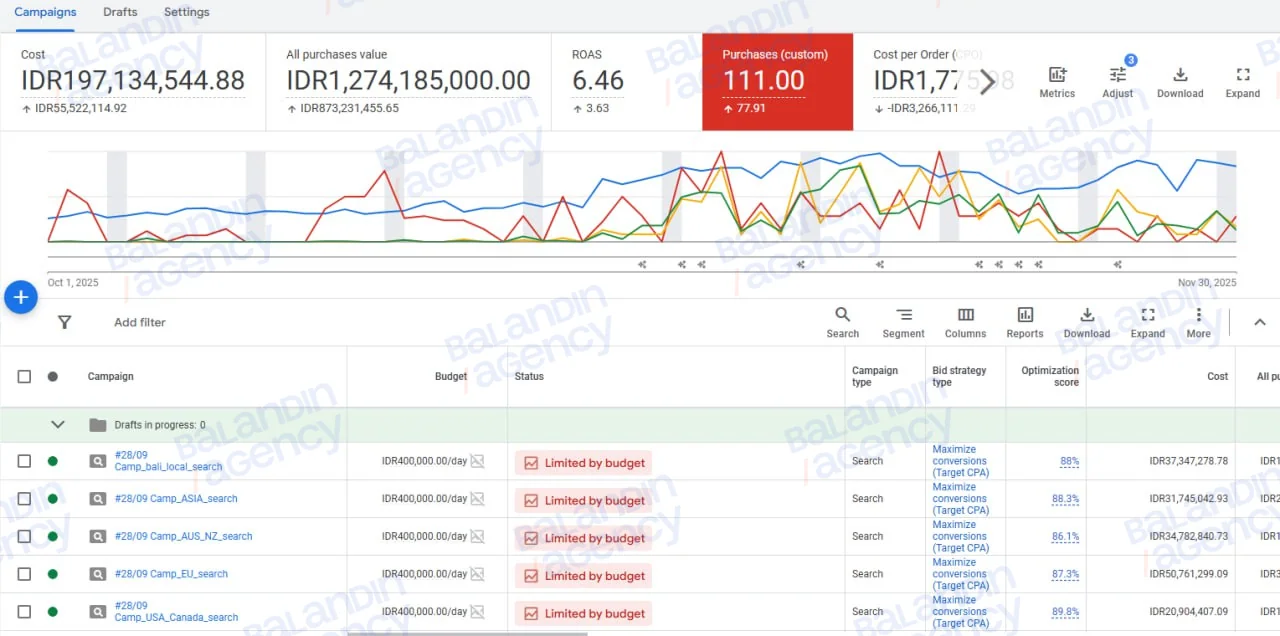Screen dimensions: 1280x636
Task: Open status dot dropdown for Camp_bali_local_search
Action: pyautogui.click(x=52, y=461)
